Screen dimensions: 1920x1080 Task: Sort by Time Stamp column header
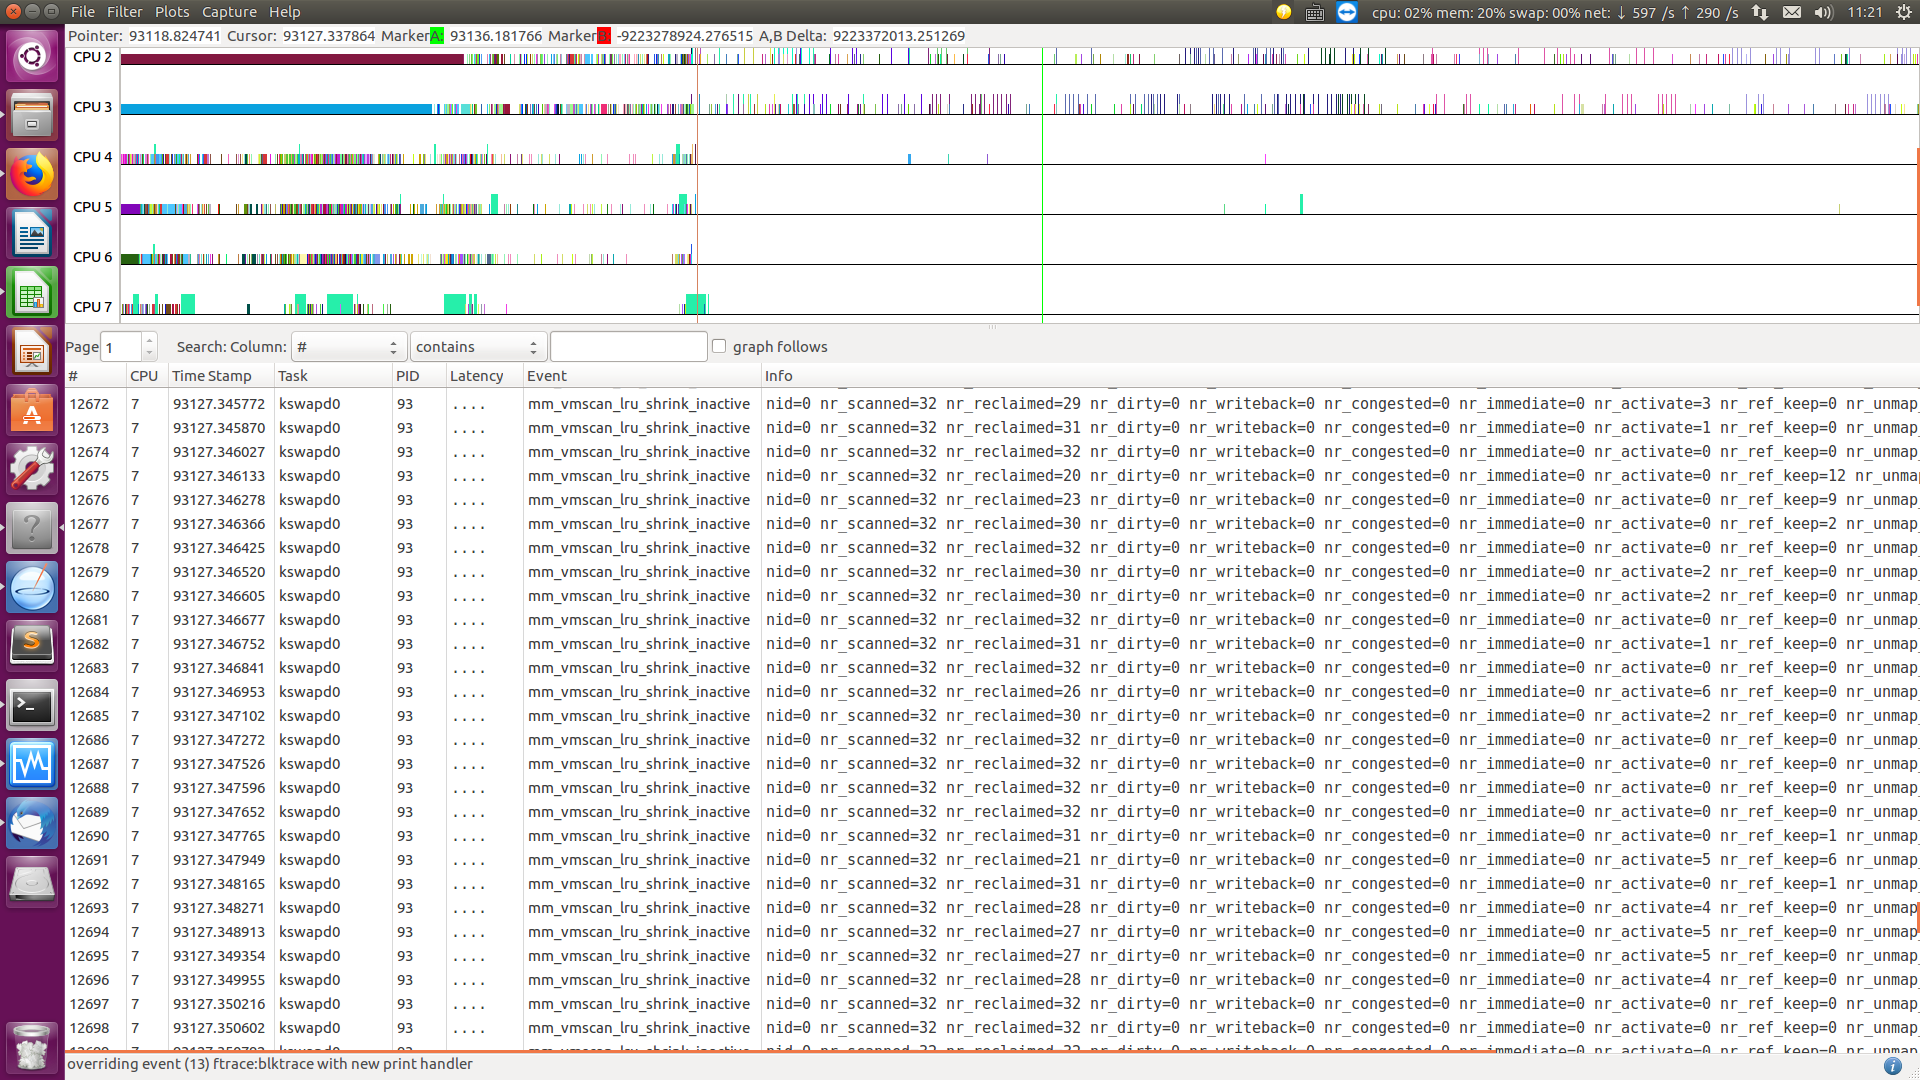click(x=212, y=376)
